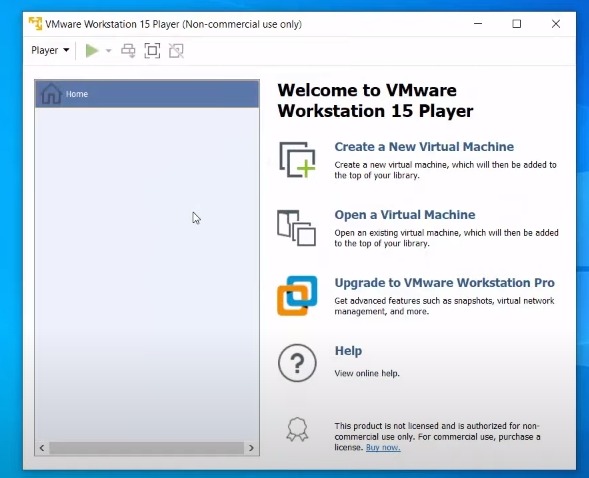Click the VMware Player title bar icon
The width and height of the screenshot is (589, 478).
coord(36,24)
